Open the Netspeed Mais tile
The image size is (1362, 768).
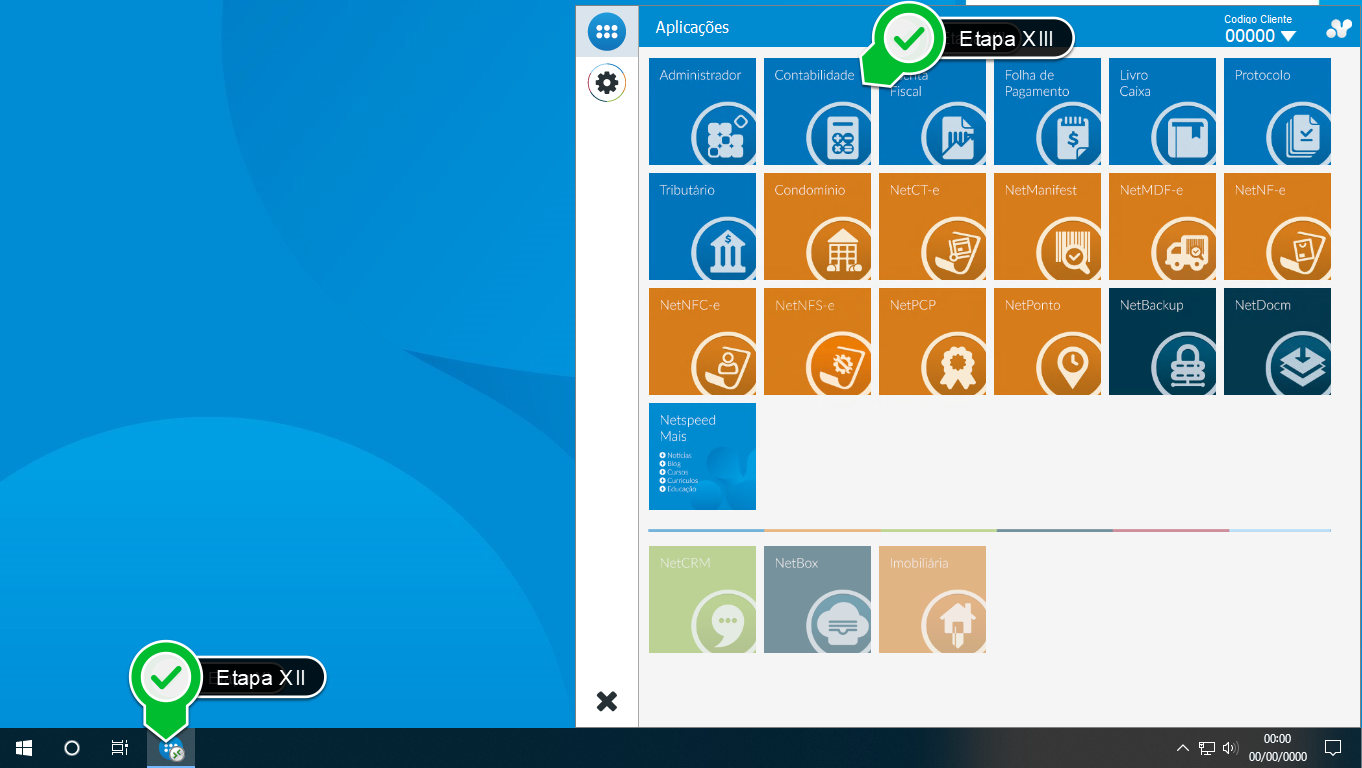tap(702, 456)
